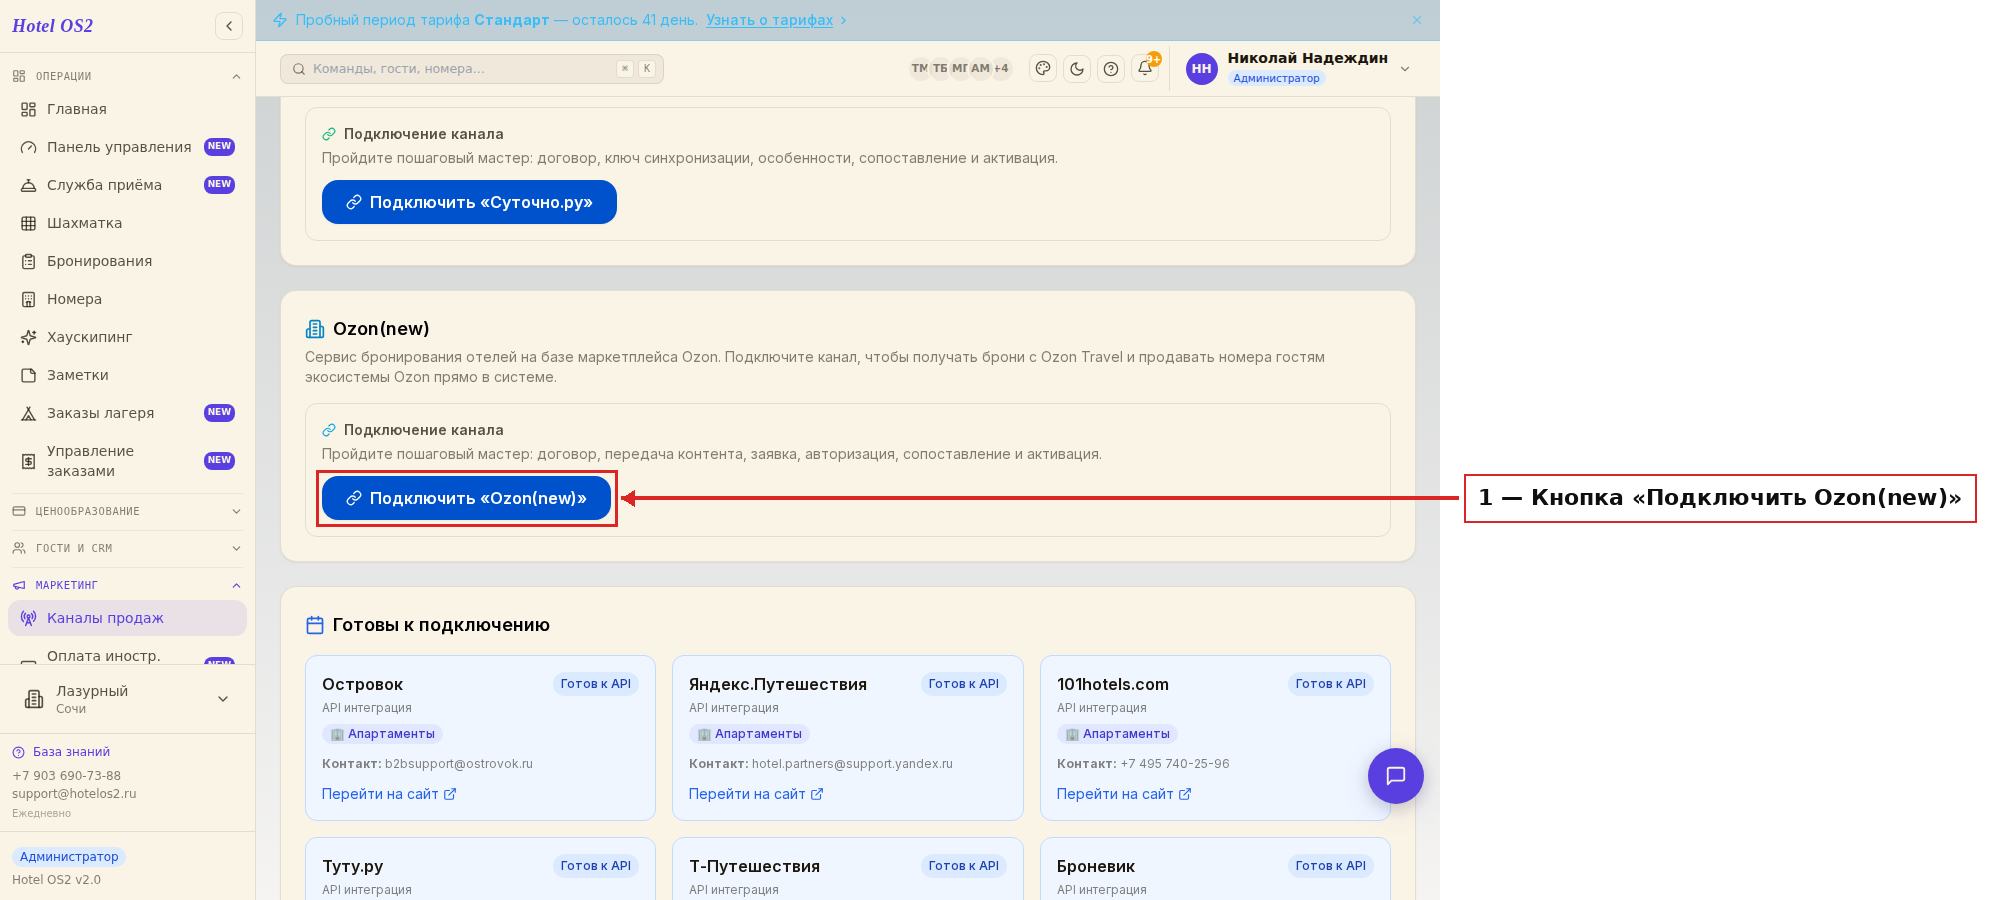The height and width of the screenshot is (900, 2000).
Task: Open the color theme palette icon
Action: (1043, 69)
